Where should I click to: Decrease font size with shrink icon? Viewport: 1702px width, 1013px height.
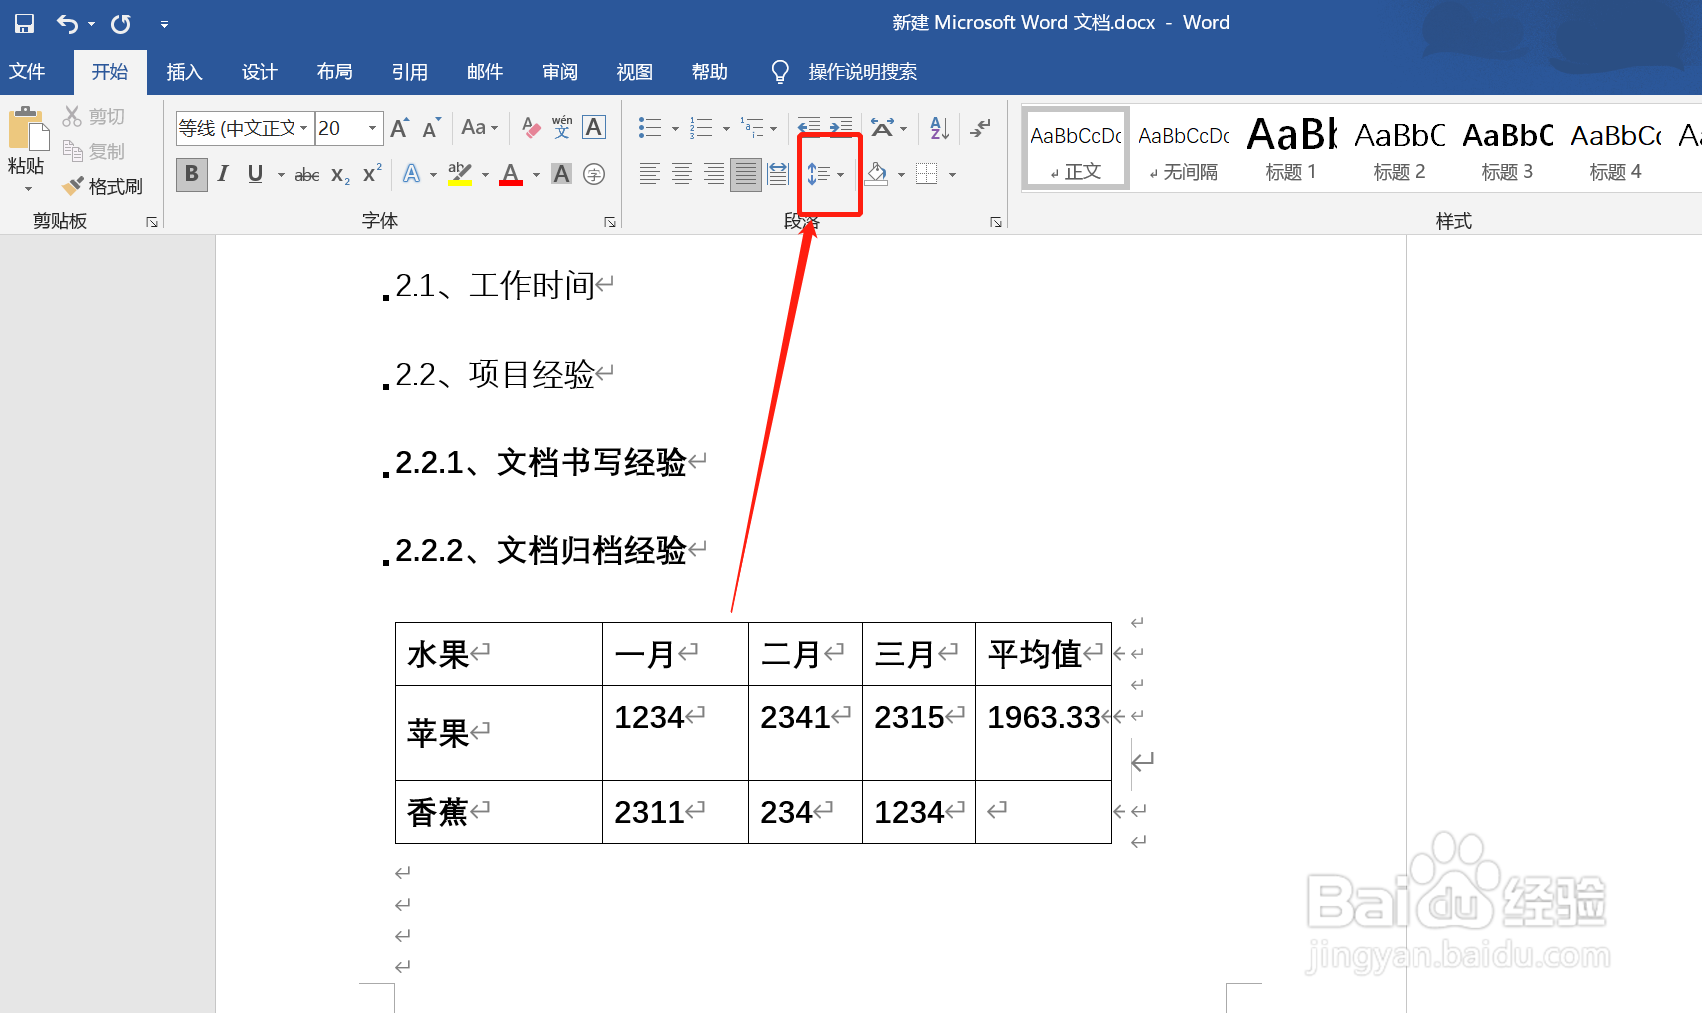[431, 128]
